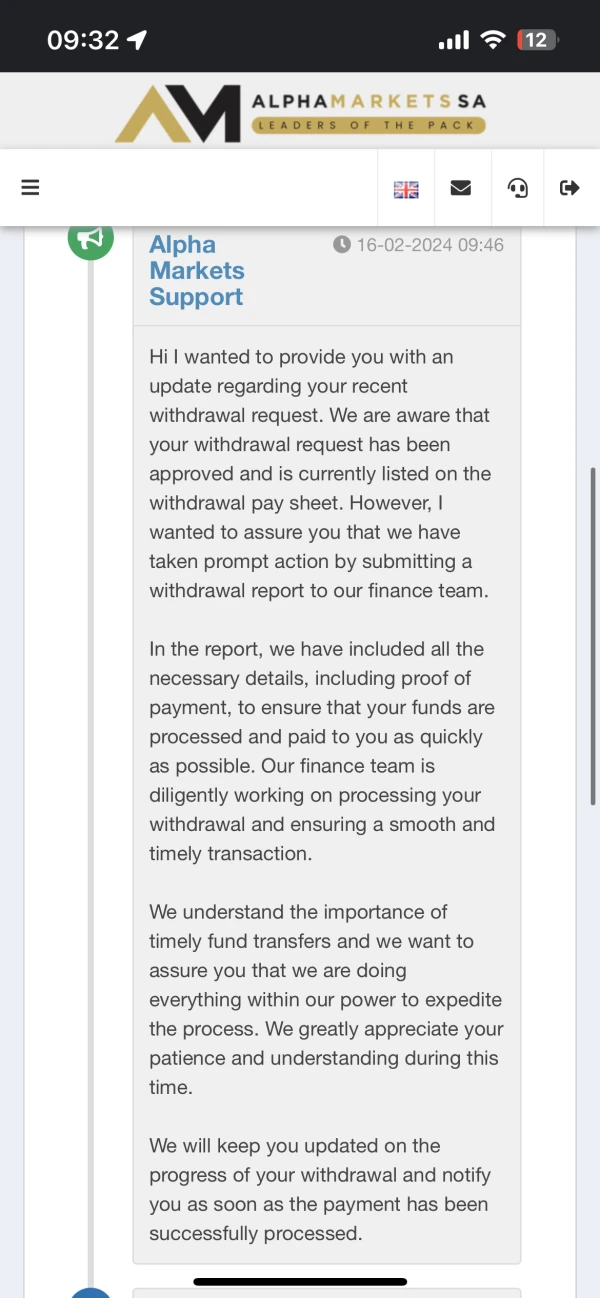Tap the home indicator bar at bottom
This screenshot has width=600, height=1298.
pyautogui.click(x=300, y=1281)
